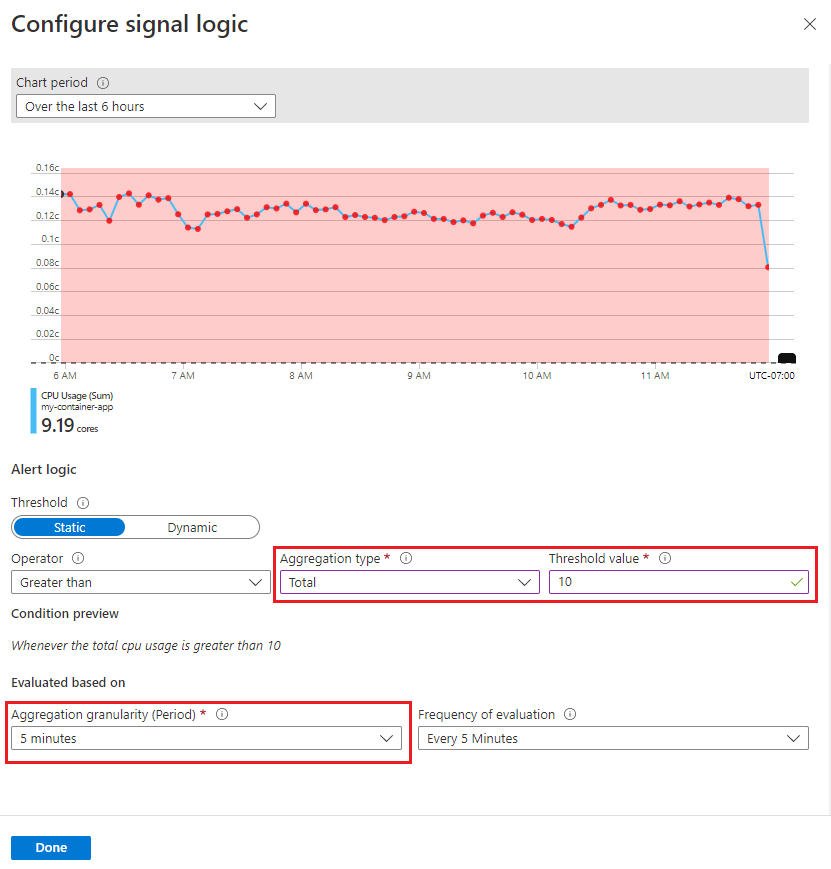Click the green checkmark beside threshold value
The width and height of the screenshot is (831, 869).
pos(796,581)
